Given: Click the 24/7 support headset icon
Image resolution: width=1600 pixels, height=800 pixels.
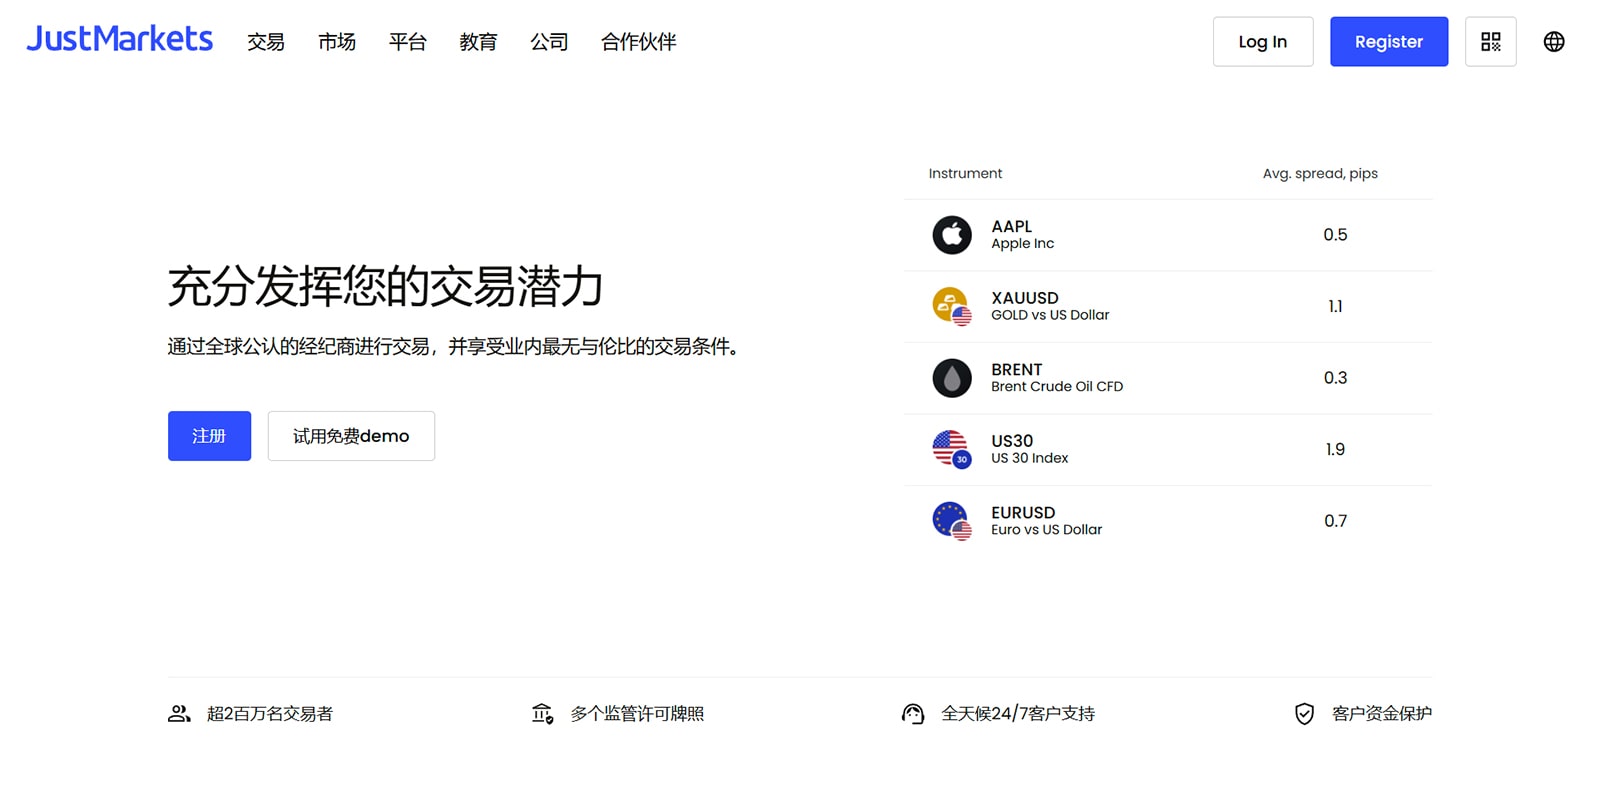Looking at the screenshot, I should tap(913, 714).
